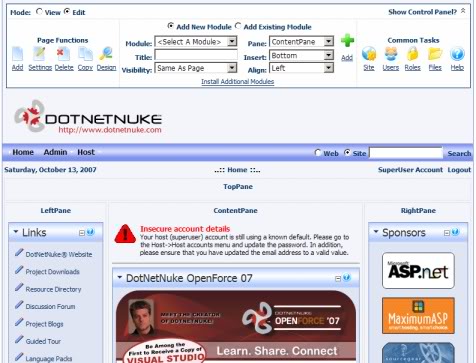The image size is (476, 363).
Task: Open the Design page icon
Action: 106,54
